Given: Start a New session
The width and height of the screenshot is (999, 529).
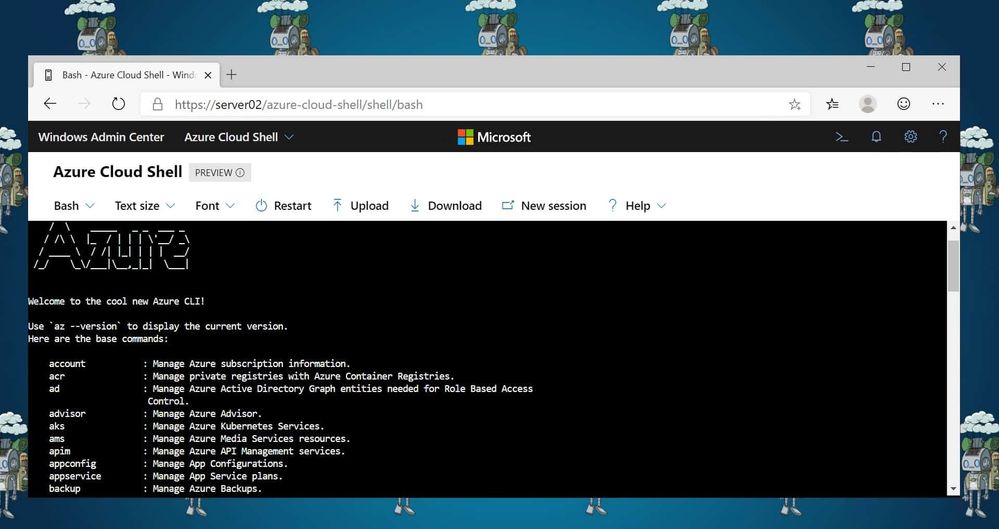Looking at the screenshot, I should point(543,206).
